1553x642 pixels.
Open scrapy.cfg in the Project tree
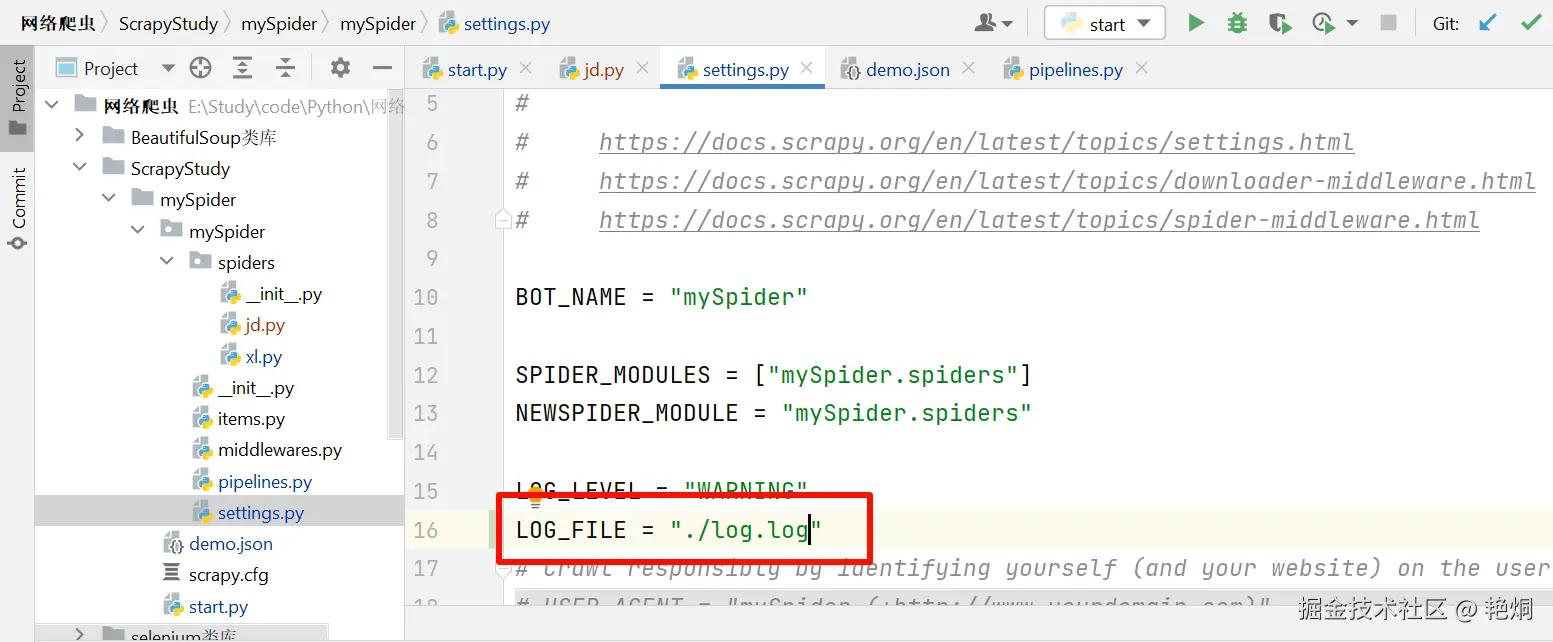click(x=215, y=575)
